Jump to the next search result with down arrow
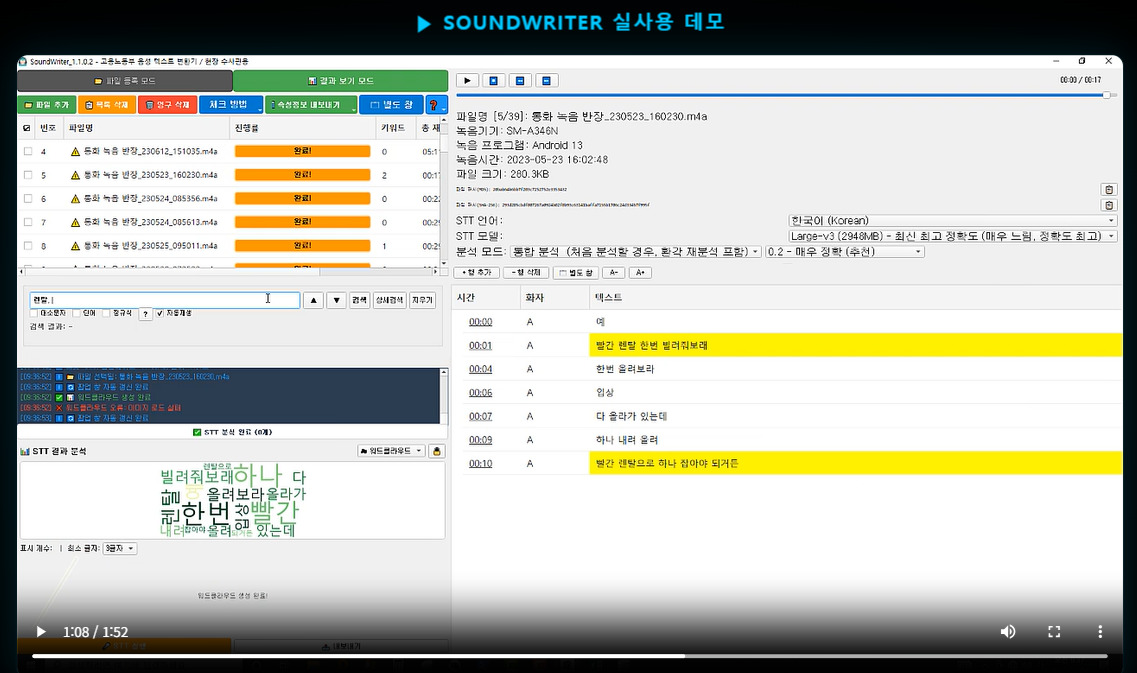 [336, 300]
